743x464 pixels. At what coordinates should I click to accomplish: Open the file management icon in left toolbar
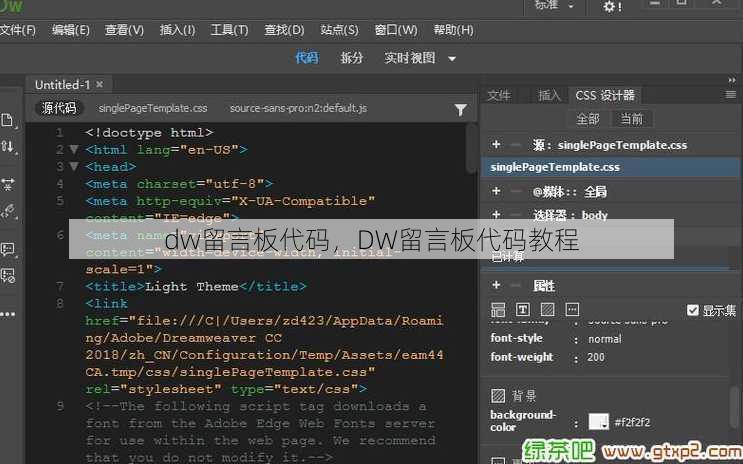(7, 120)
